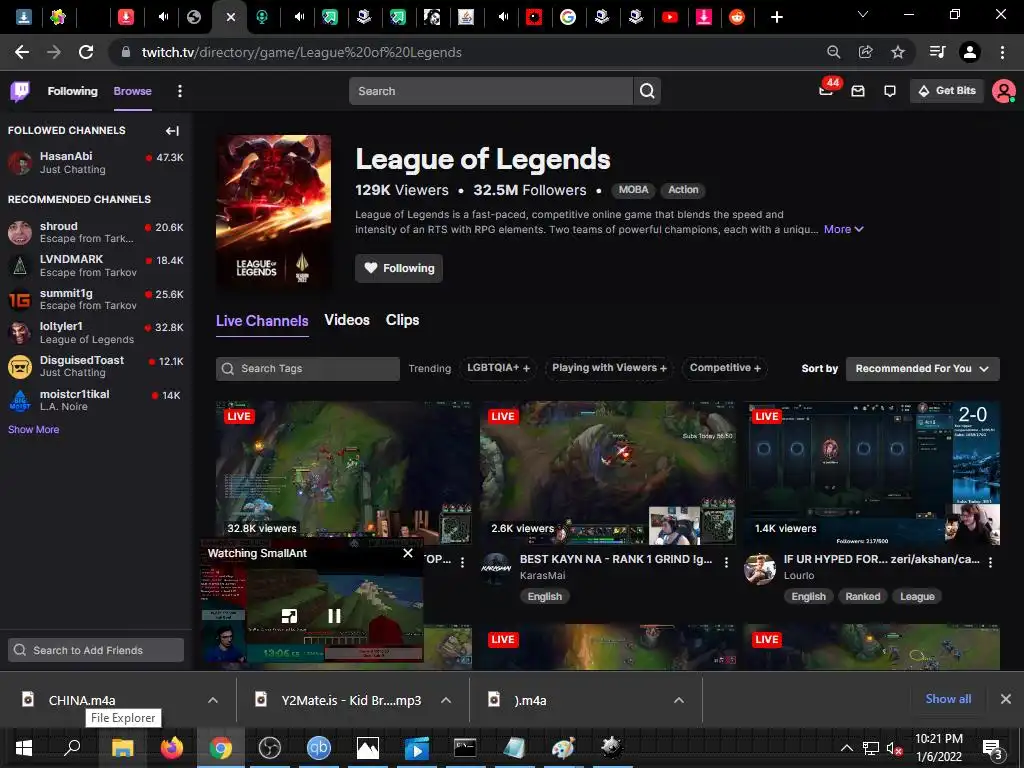Select the Videos tab
This screenshot has width=1024, height=768.
pyautogui.click(x=347, y=320)
